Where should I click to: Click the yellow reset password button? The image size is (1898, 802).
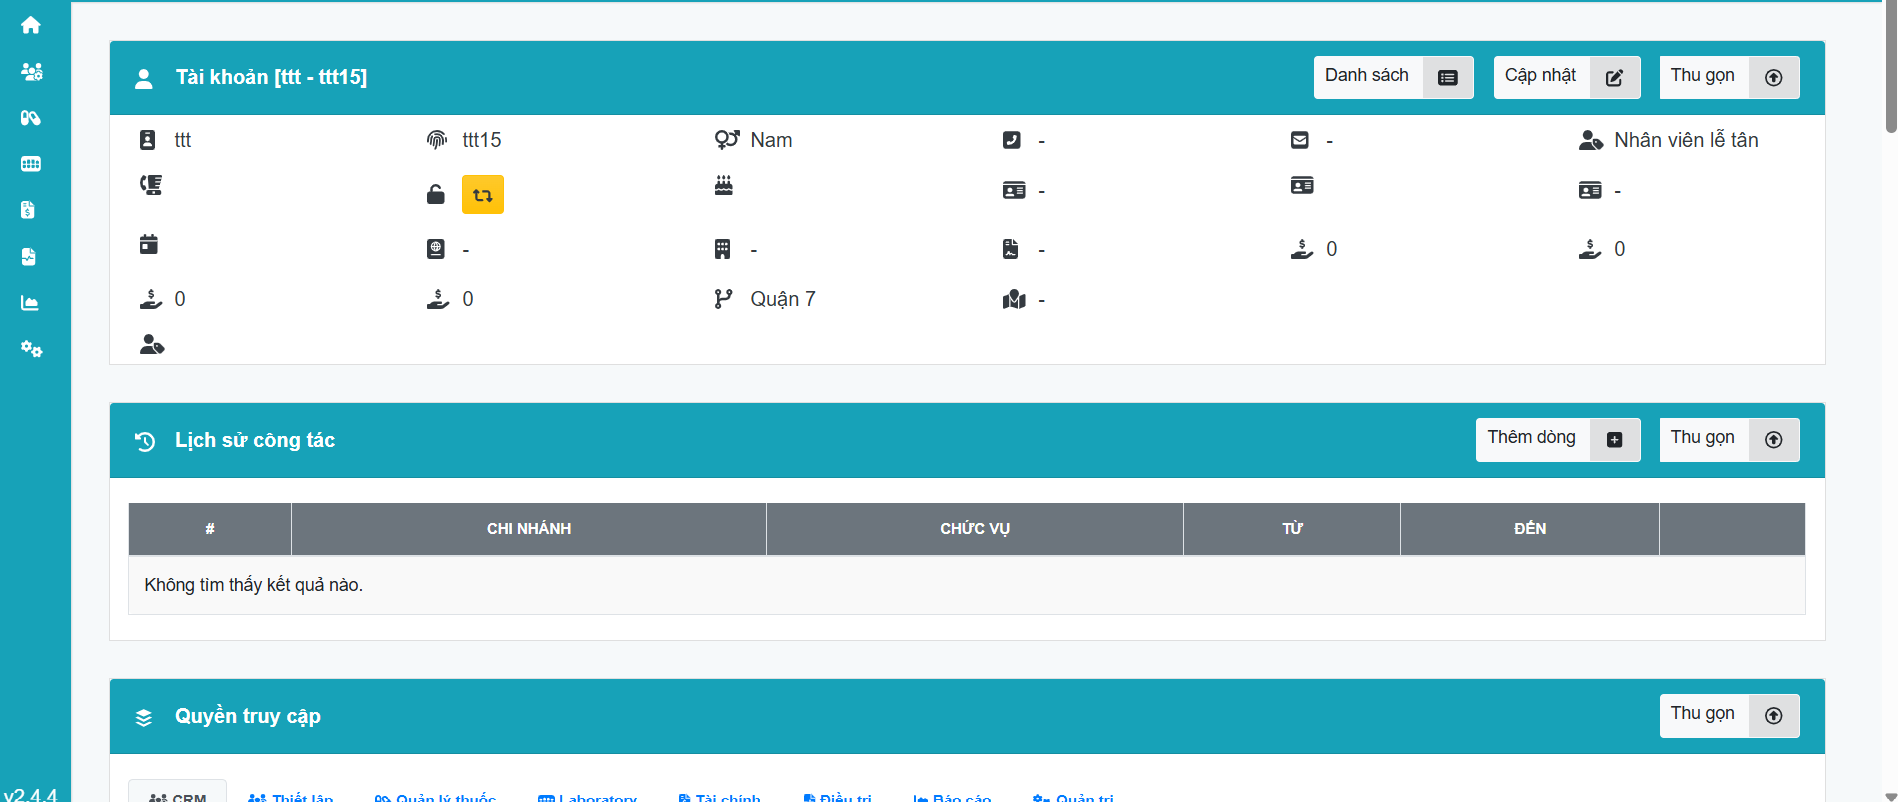pos(482,195)
